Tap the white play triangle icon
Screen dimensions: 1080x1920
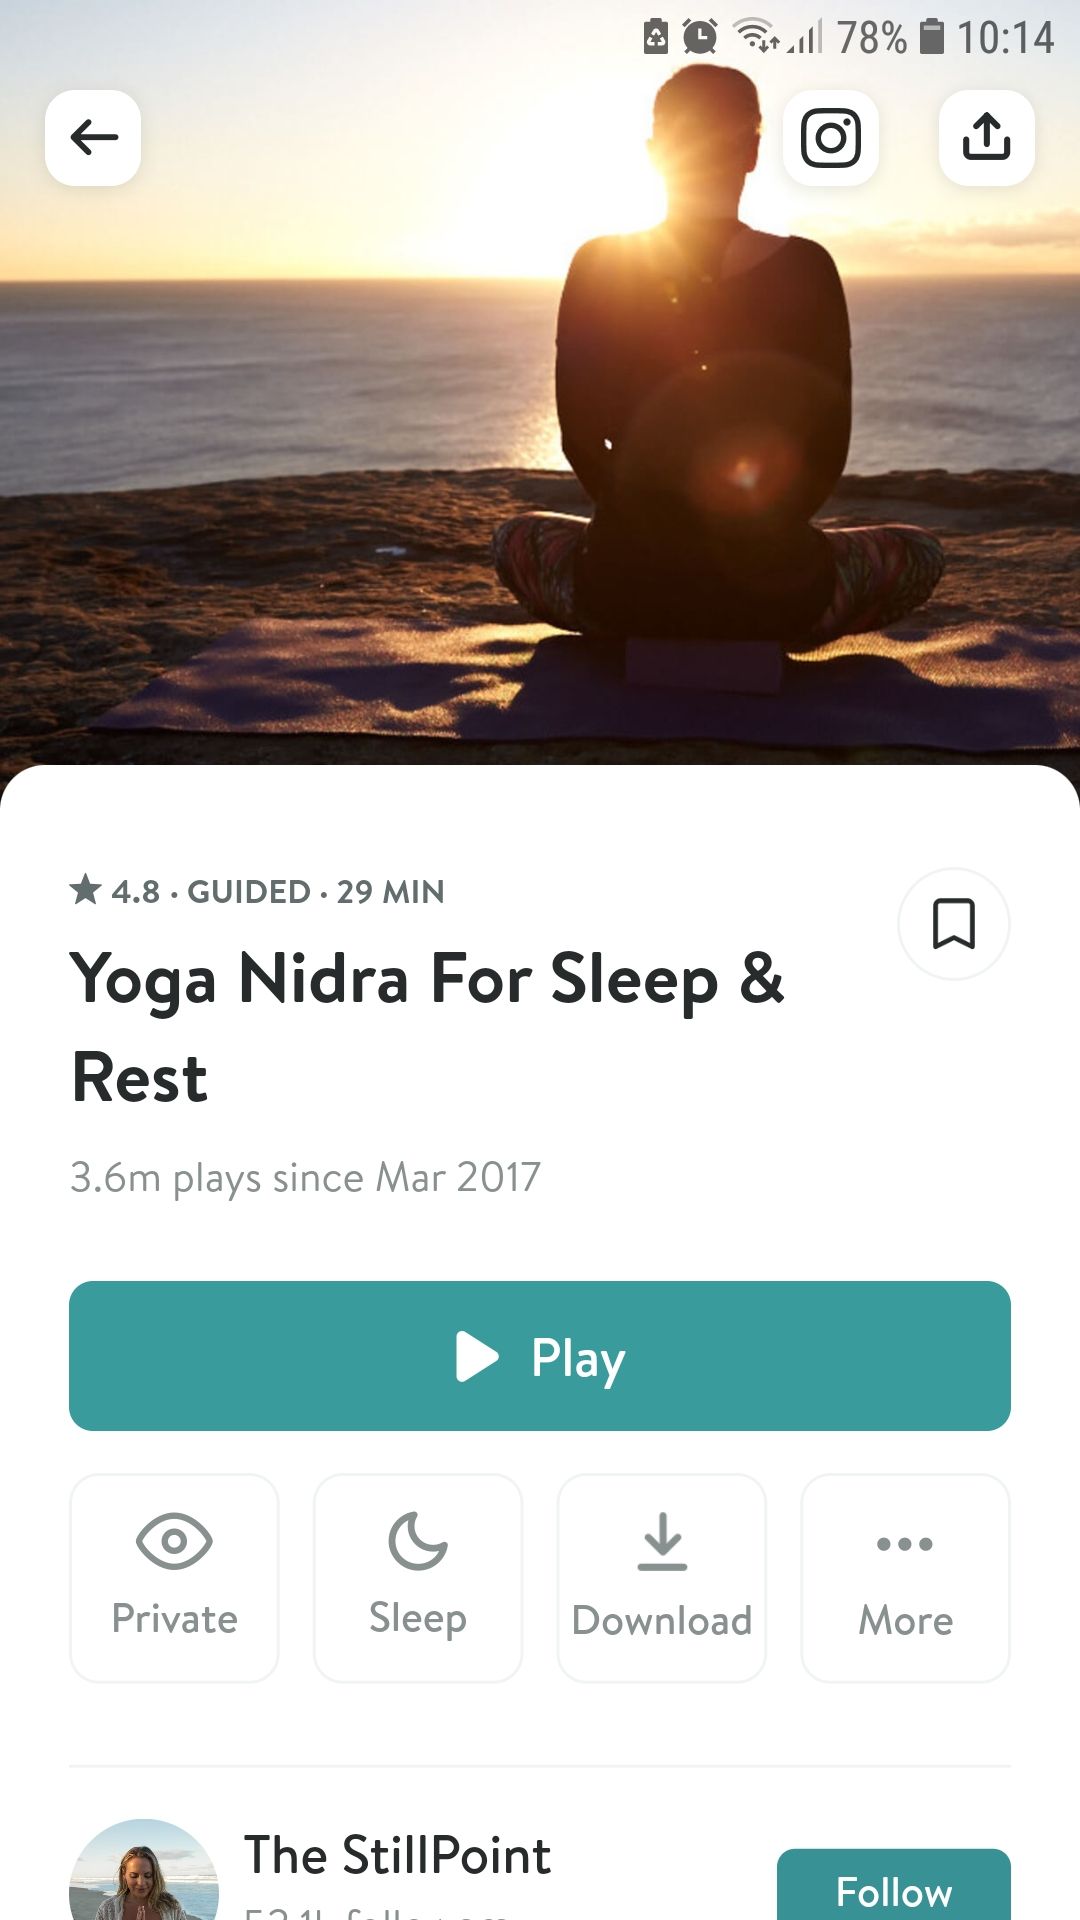click(x=477, y=1356)
